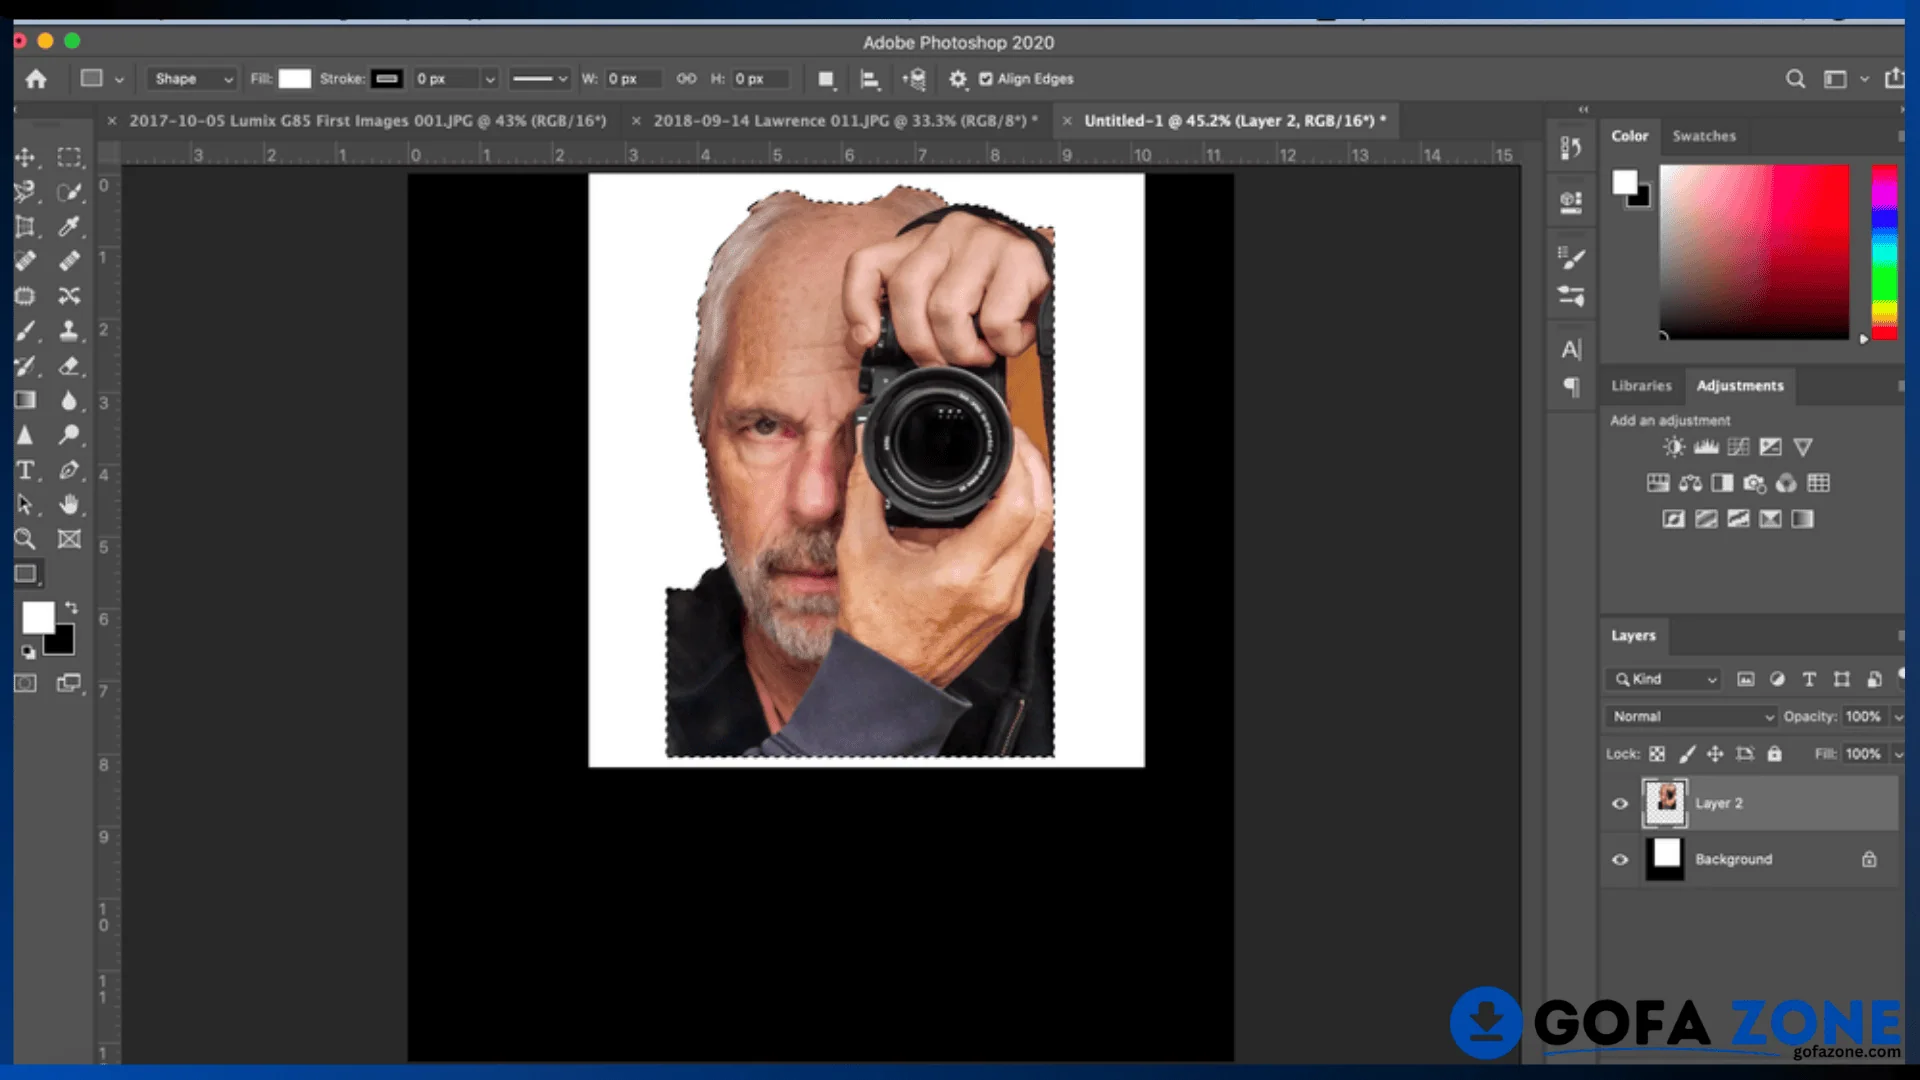1920x1080 pixels.
Task: Toggle lock image pixels brush
Action: click(1687, 754)
